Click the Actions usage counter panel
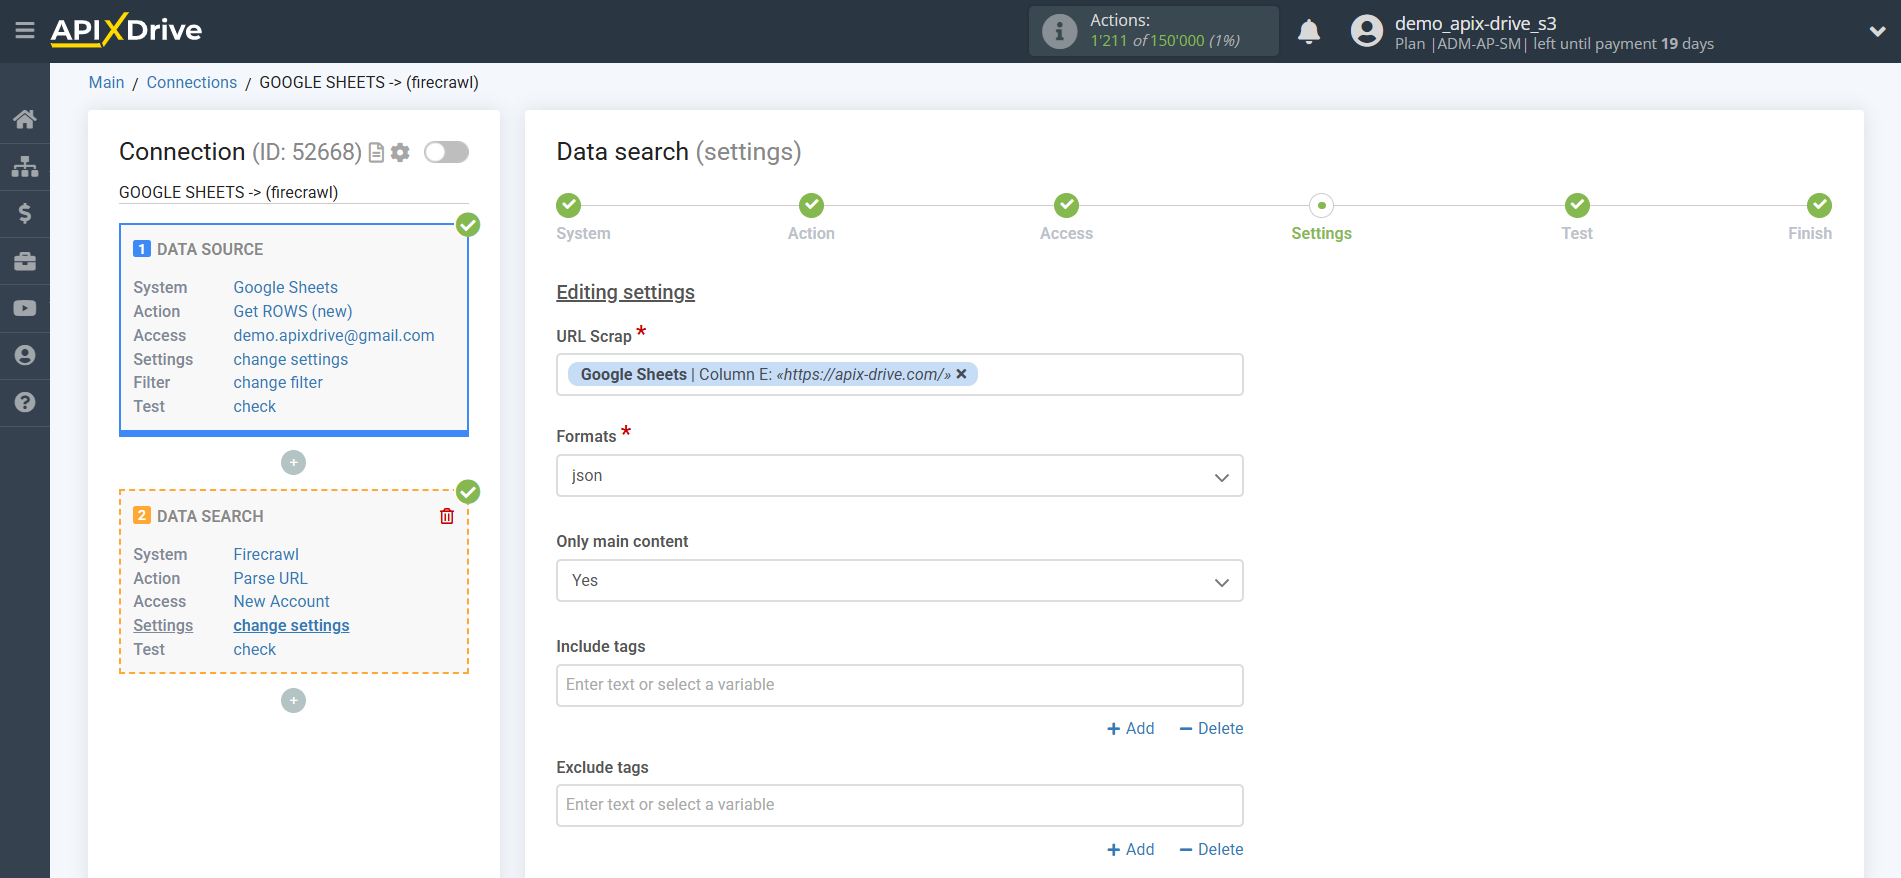Image resolution: width=1901 pixels, height=878 pixels. tap(1154, 31)
